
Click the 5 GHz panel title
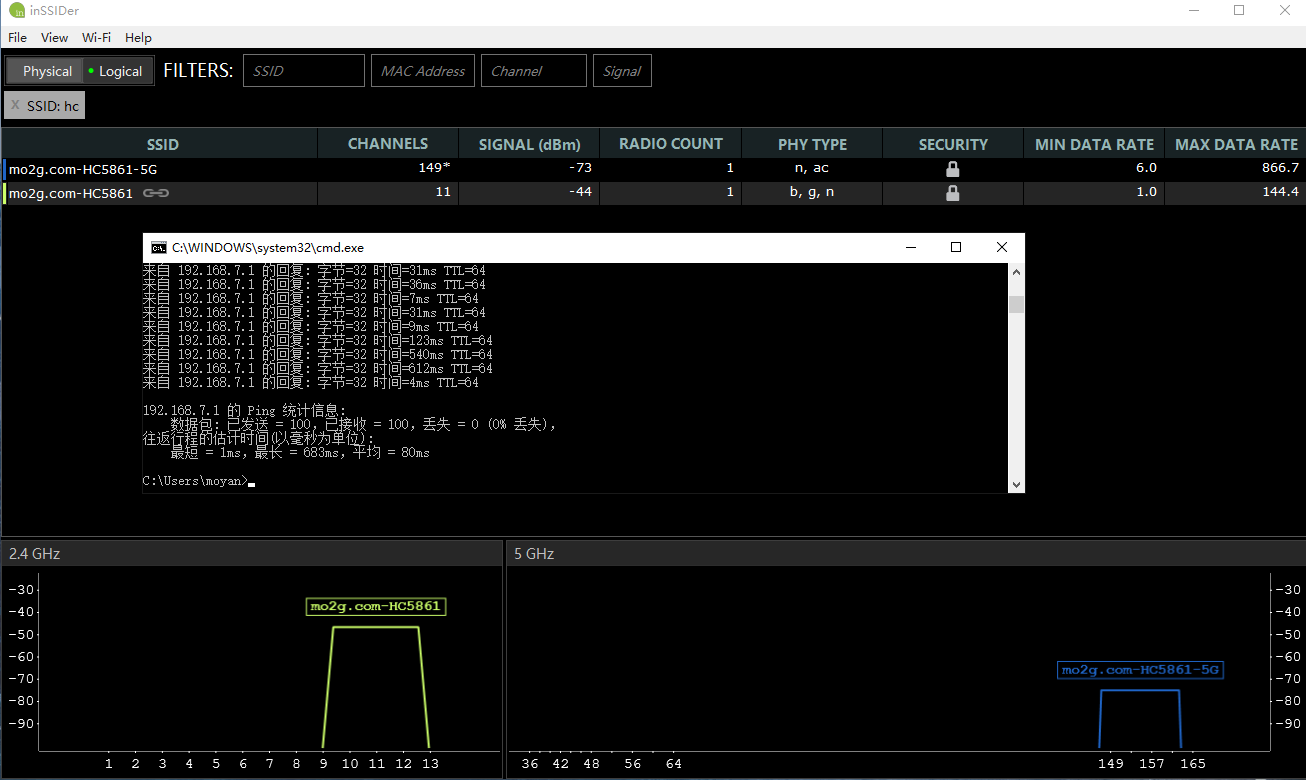[x=534, y=553]
